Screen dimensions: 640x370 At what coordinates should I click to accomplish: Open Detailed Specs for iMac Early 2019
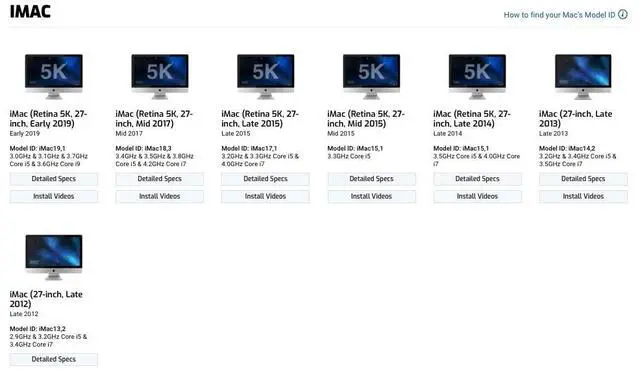[x=53, y=179]
